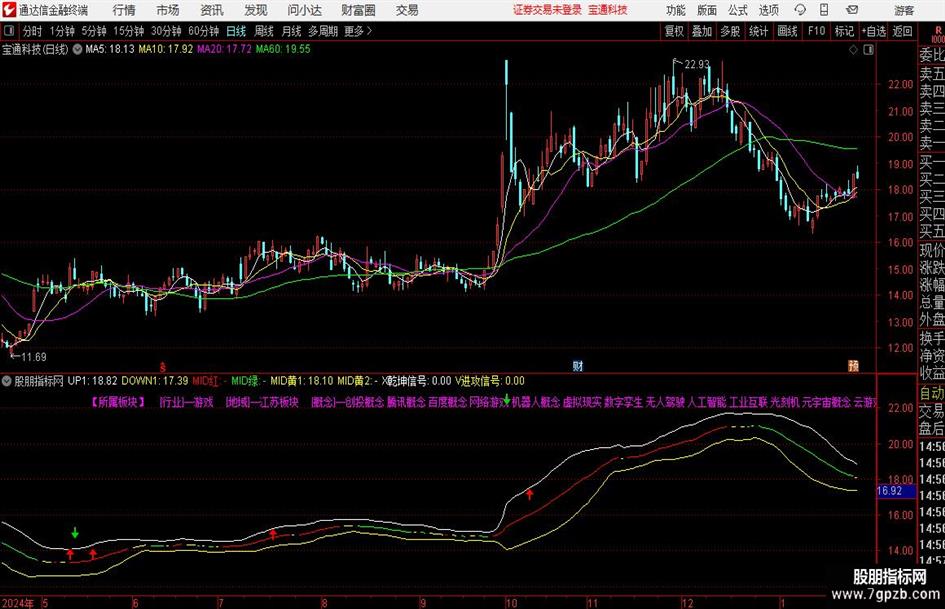This screenshot has width=945, height=609.
Task: Expand the 宝通科技(日线) main chart indicator dropdown
Action: click(x=77, y=49)
